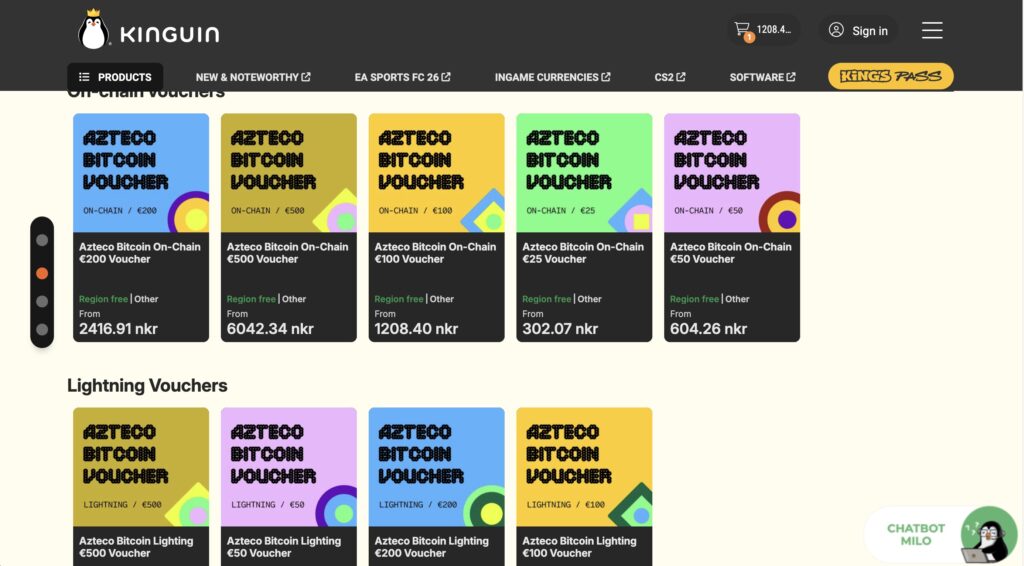Select the bottom gray page indicator dot
This screenshot has height=566, width=1024.
point(42,329)
